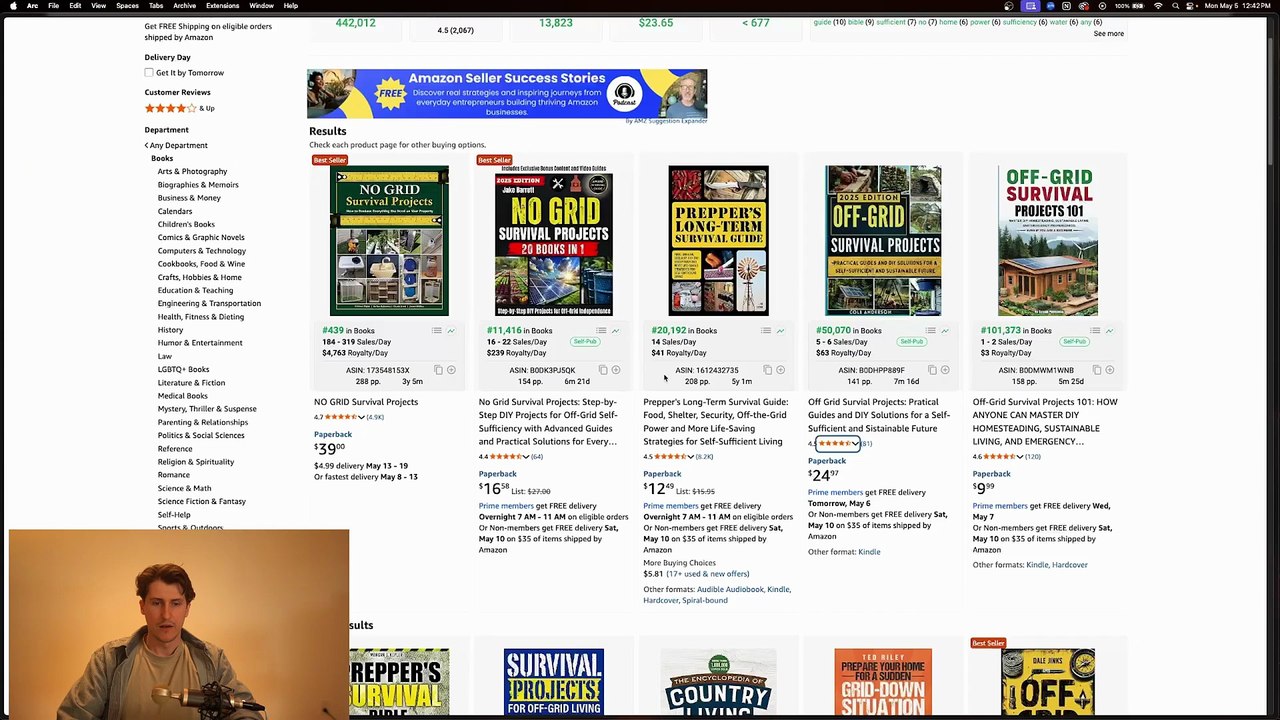Show the trend chart for the #101,373 book

point(1110,331)
